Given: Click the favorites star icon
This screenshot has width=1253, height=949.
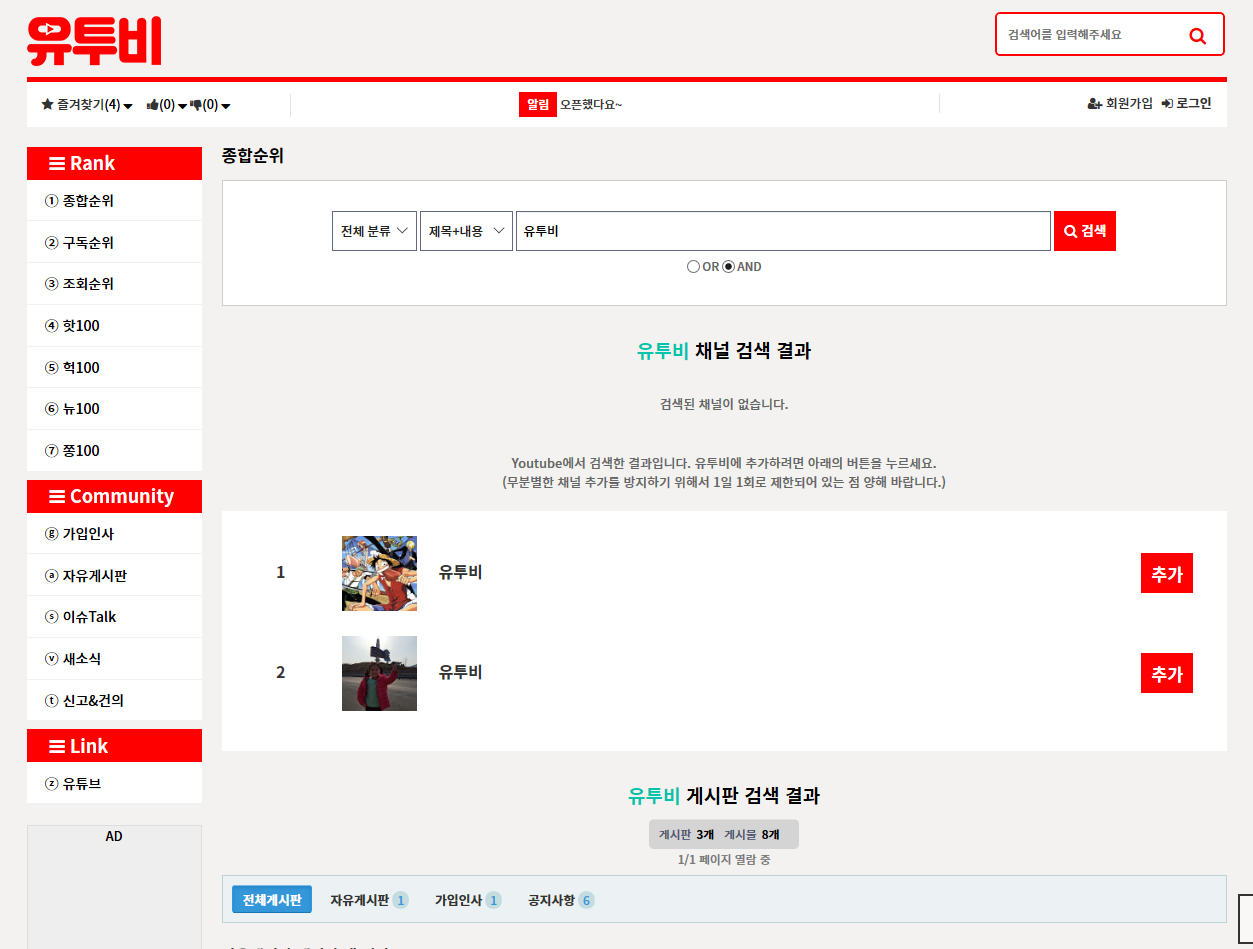Looking at the screenshot, I should 47,104.
